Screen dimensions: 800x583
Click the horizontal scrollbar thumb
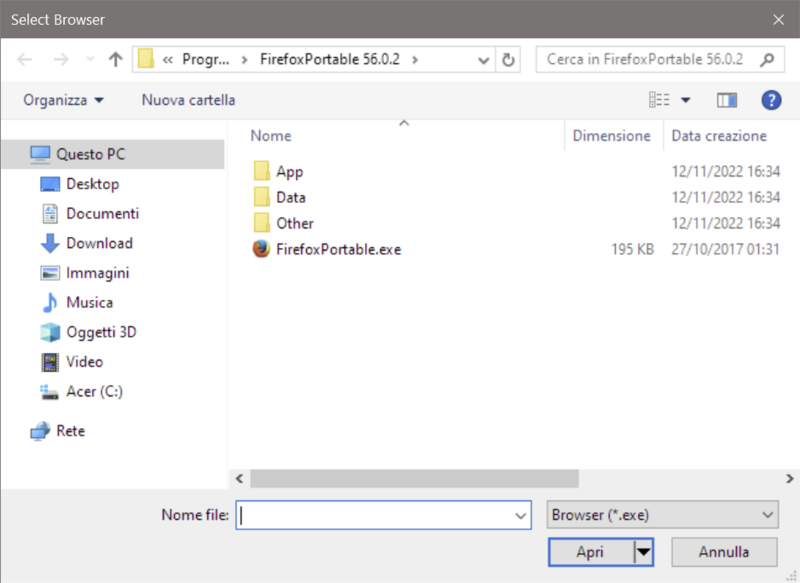(414, 478)
